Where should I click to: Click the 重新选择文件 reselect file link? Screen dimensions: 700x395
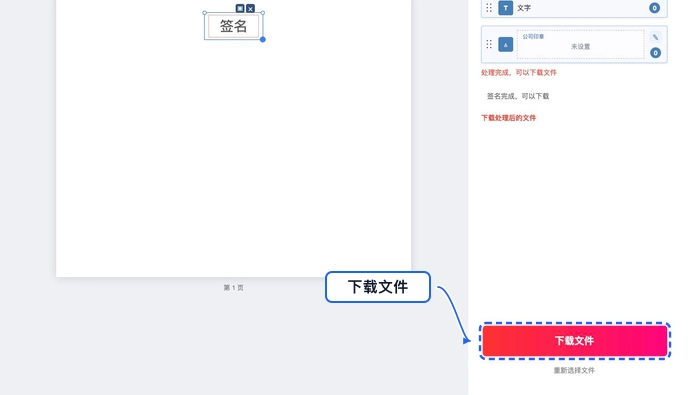(x=574, y=370)
